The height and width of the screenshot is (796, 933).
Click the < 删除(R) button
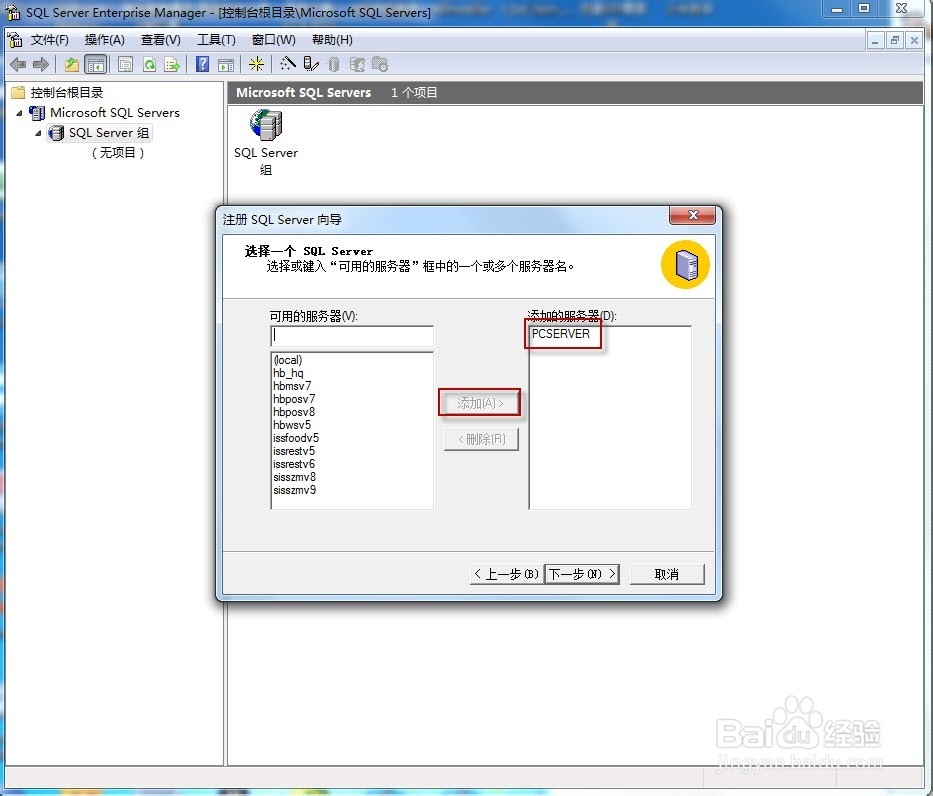coord(481,439)
